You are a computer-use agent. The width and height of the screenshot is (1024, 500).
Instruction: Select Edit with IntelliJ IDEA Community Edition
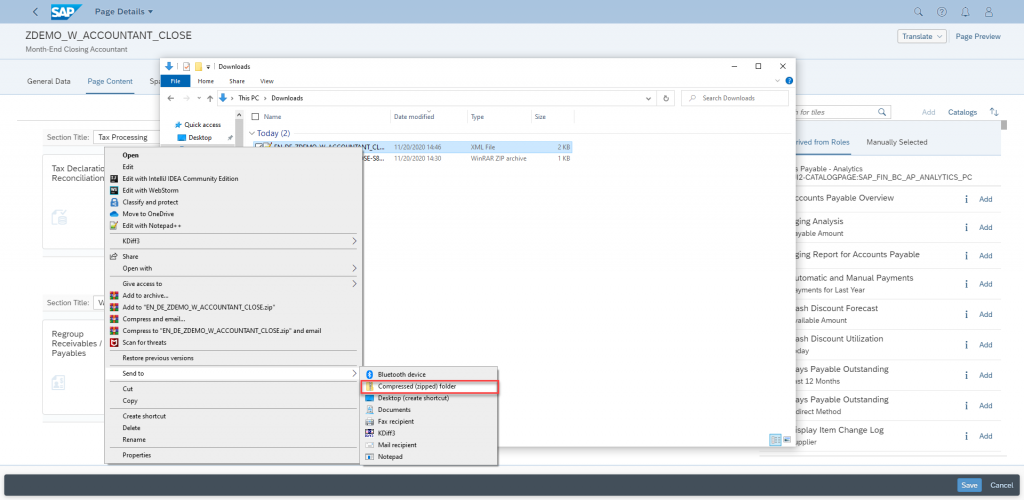(x=180, y=178)
